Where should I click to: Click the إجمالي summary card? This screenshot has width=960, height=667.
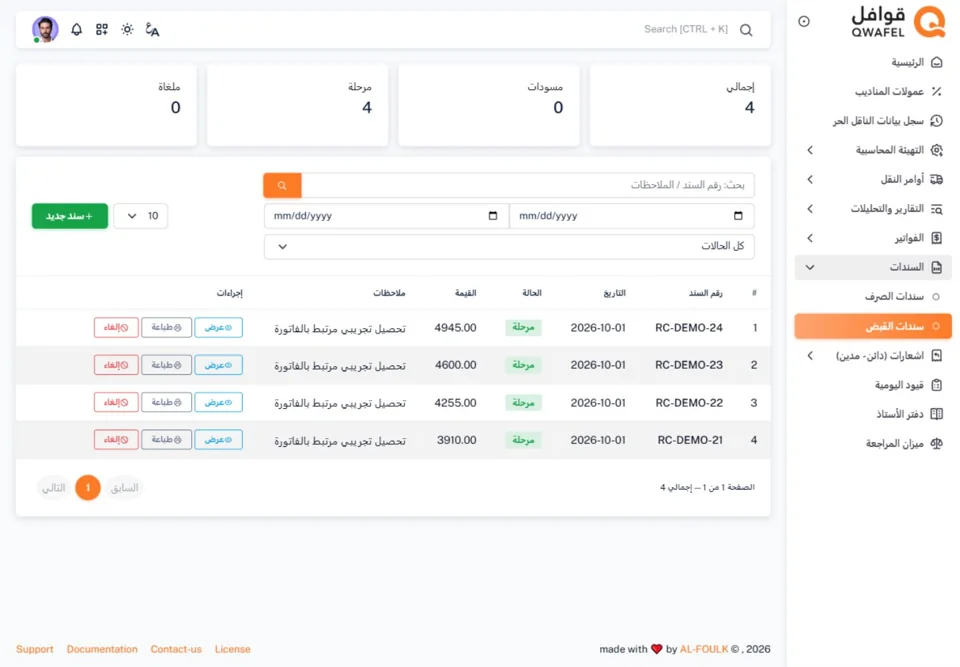680,105
